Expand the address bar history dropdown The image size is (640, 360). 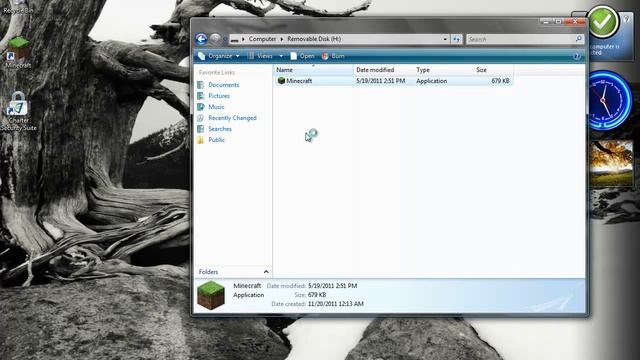[x=445, y=39]
